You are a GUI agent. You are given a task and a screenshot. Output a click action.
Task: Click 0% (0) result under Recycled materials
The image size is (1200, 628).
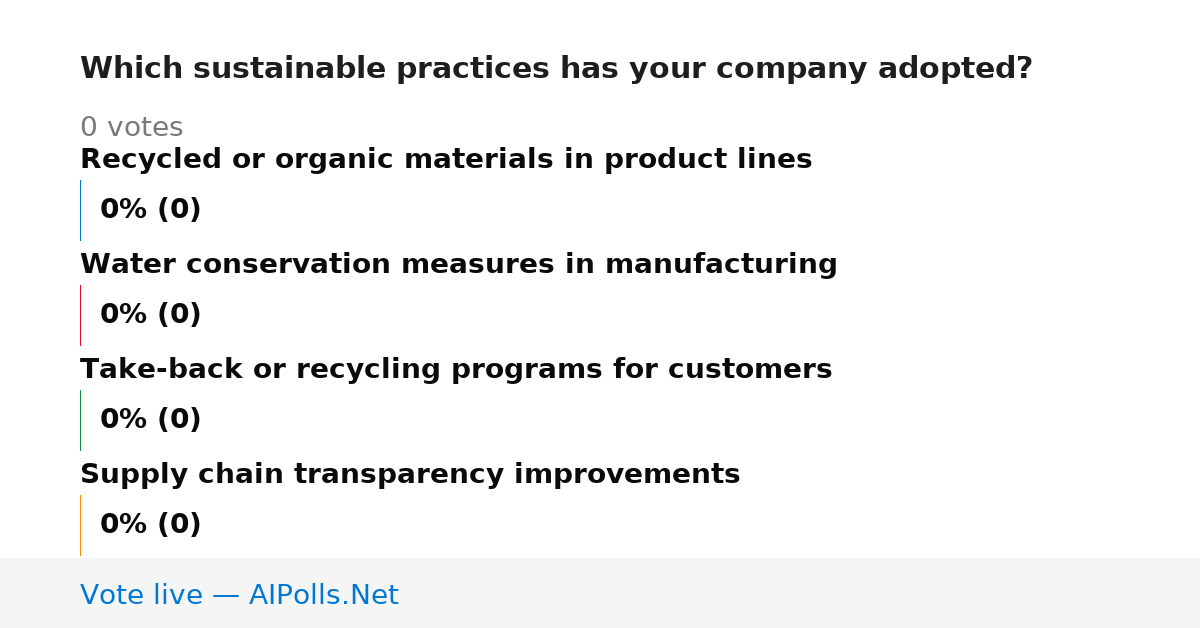click(x=151, y=210)
